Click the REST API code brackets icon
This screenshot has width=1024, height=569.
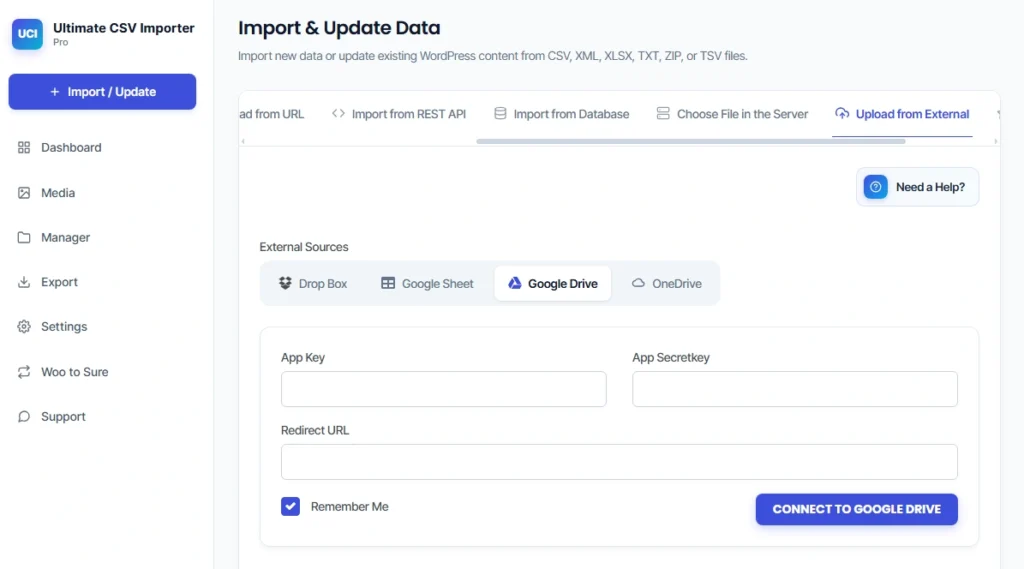point(338,114)
